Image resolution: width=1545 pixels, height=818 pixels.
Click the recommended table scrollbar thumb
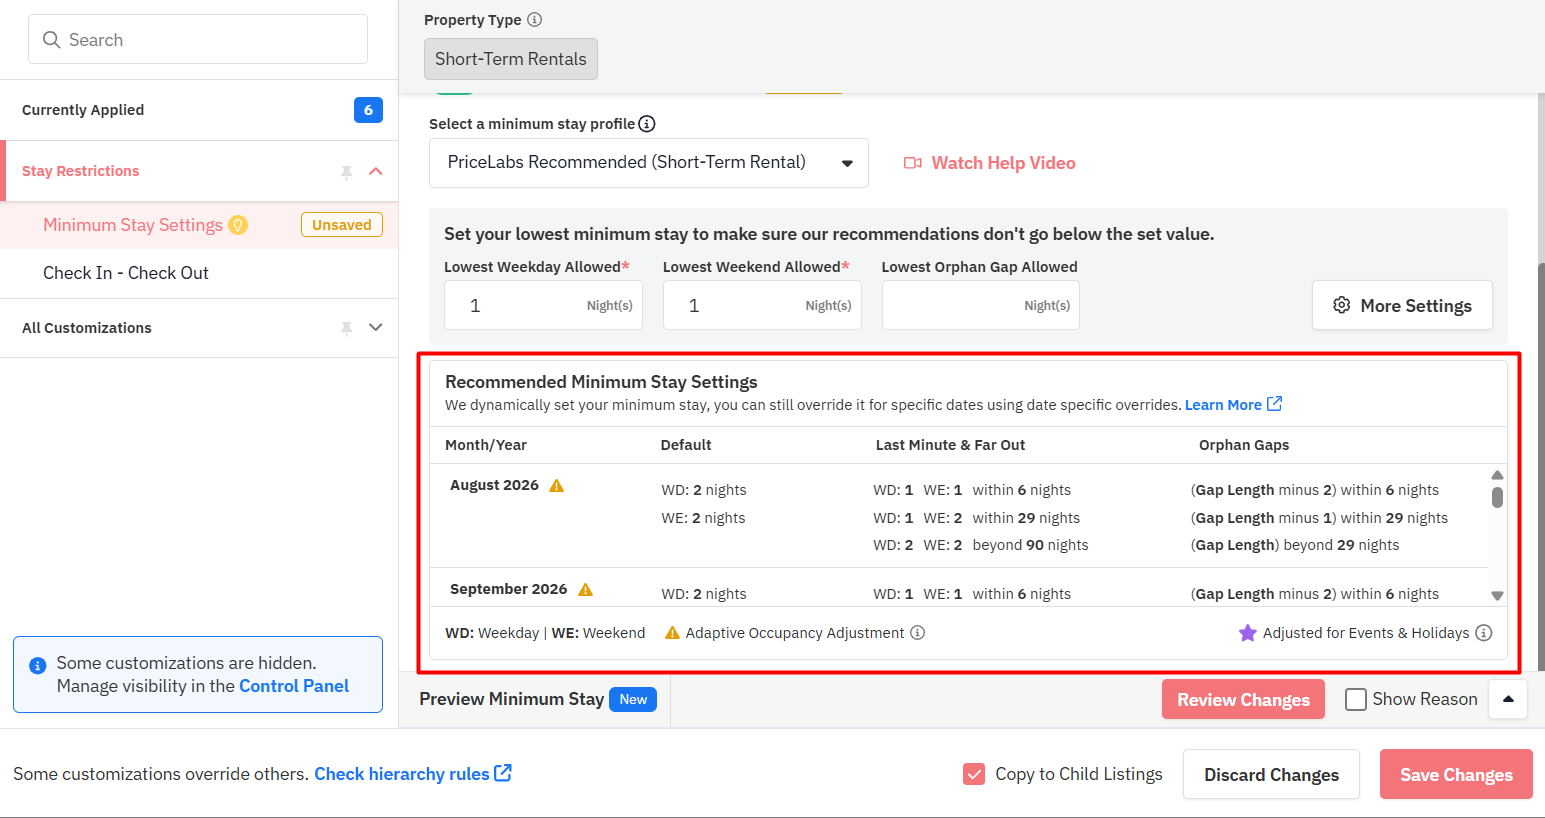click(x=1497, y=497)
